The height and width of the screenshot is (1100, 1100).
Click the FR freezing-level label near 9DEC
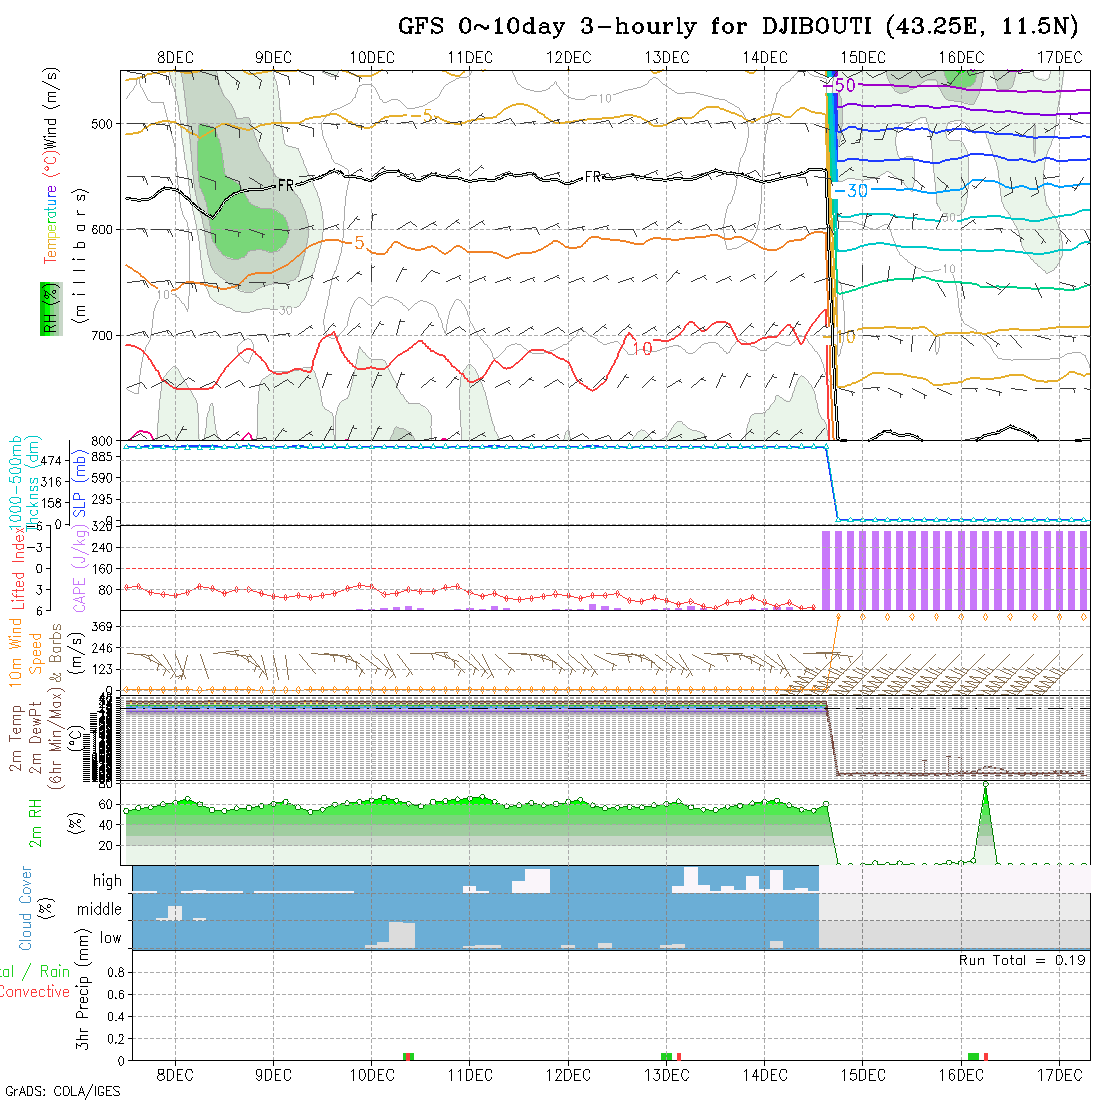[285, 185]
